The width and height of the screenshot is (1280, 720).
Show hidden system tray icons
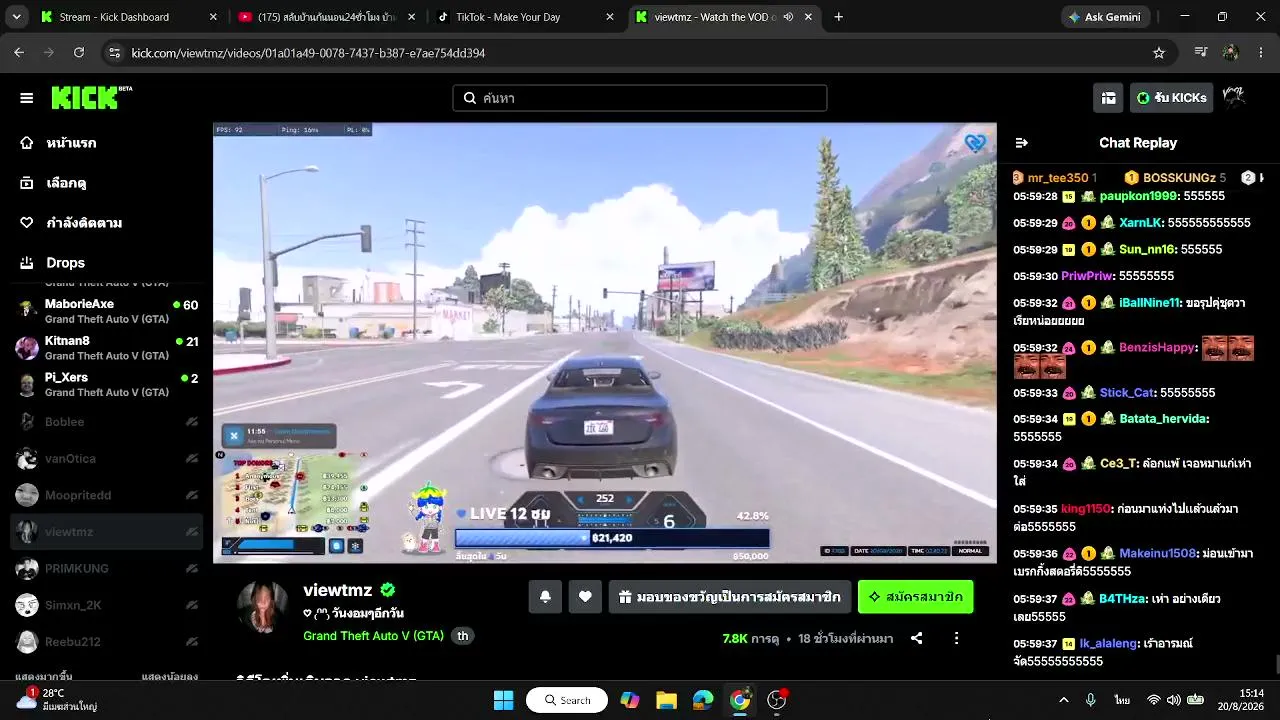click(x=1063, y=700)
